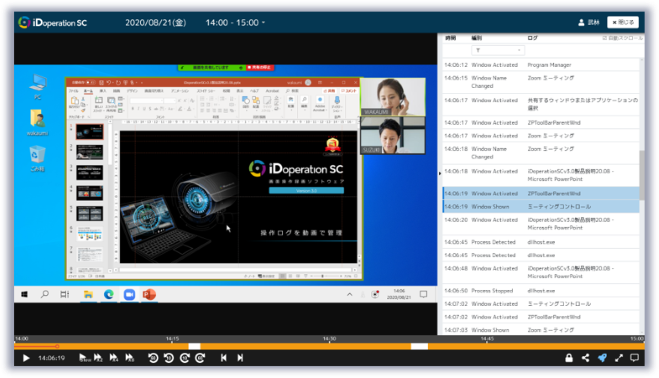Select highlighted 14:06:19 Window Activated ZPToolBarParentWnd row
This screenshot has width=659, height=378.
pos(541,193)
